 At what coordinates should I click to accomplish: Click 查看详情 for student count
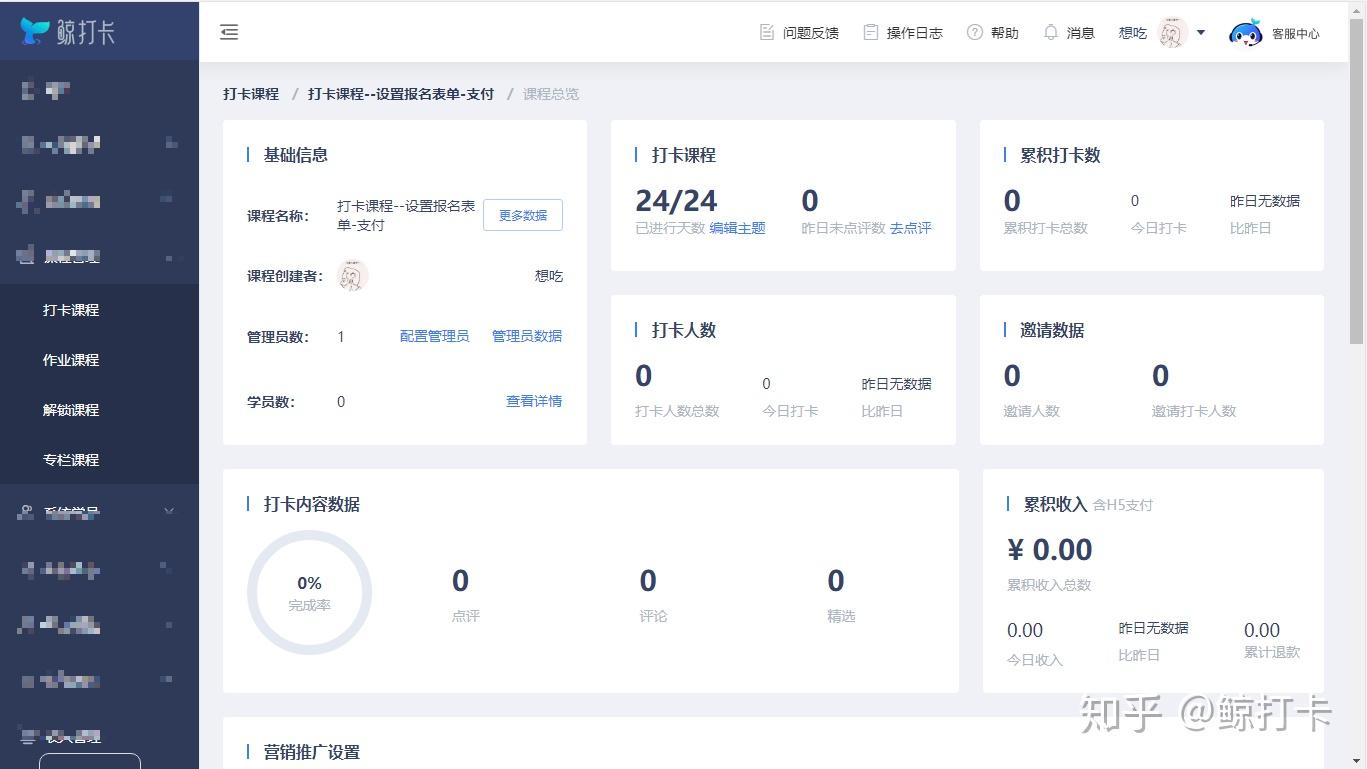coord(534,401)
